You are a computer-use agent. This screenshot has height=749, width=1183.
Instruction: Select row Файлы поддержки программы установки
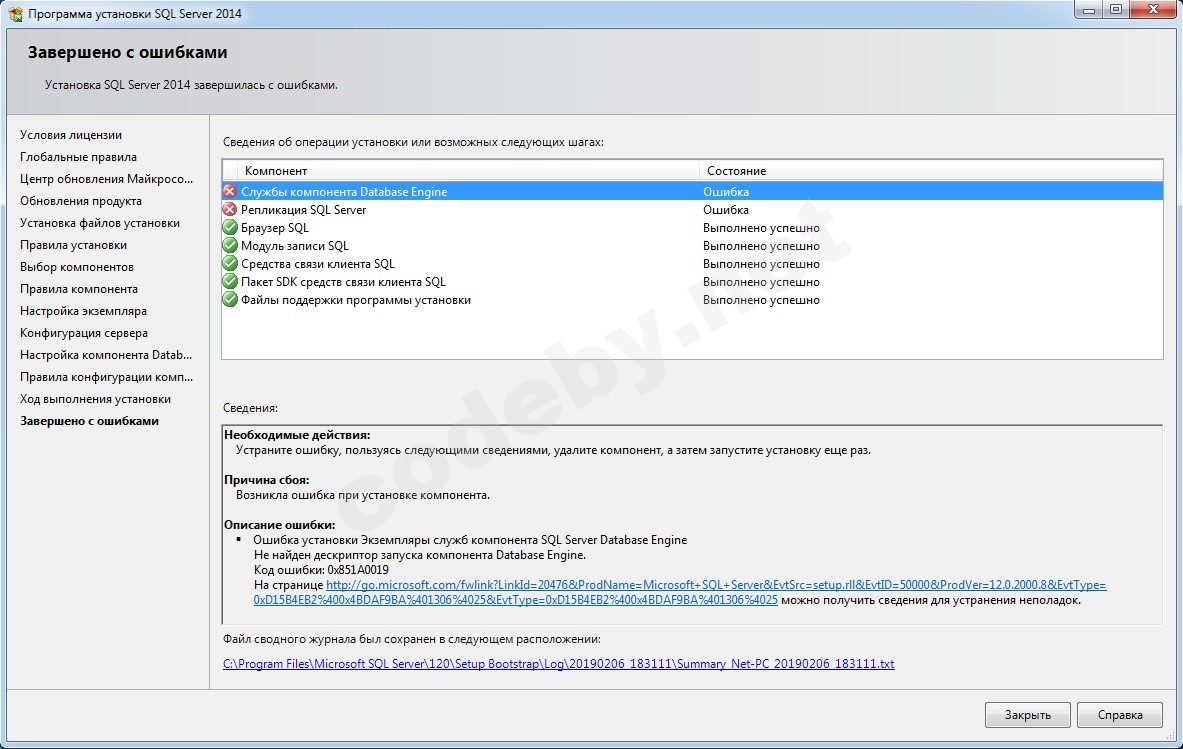point(692,300)
